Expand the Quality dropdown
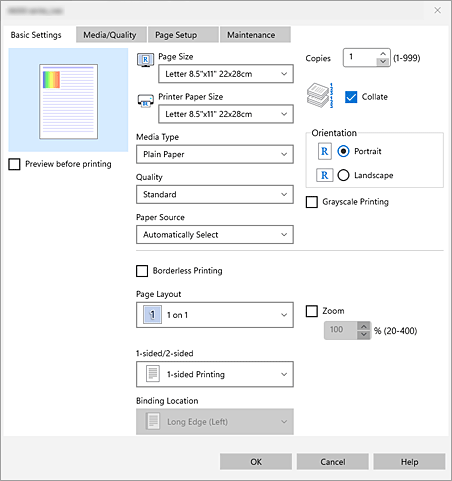 [x=215, y=194]
